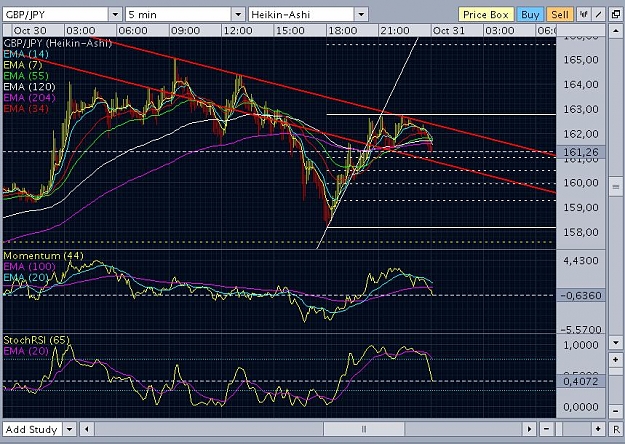The width and height of the screenshot is (625, 444).
Task: Click the Momentum (44) study label
Action: point(43,255)
